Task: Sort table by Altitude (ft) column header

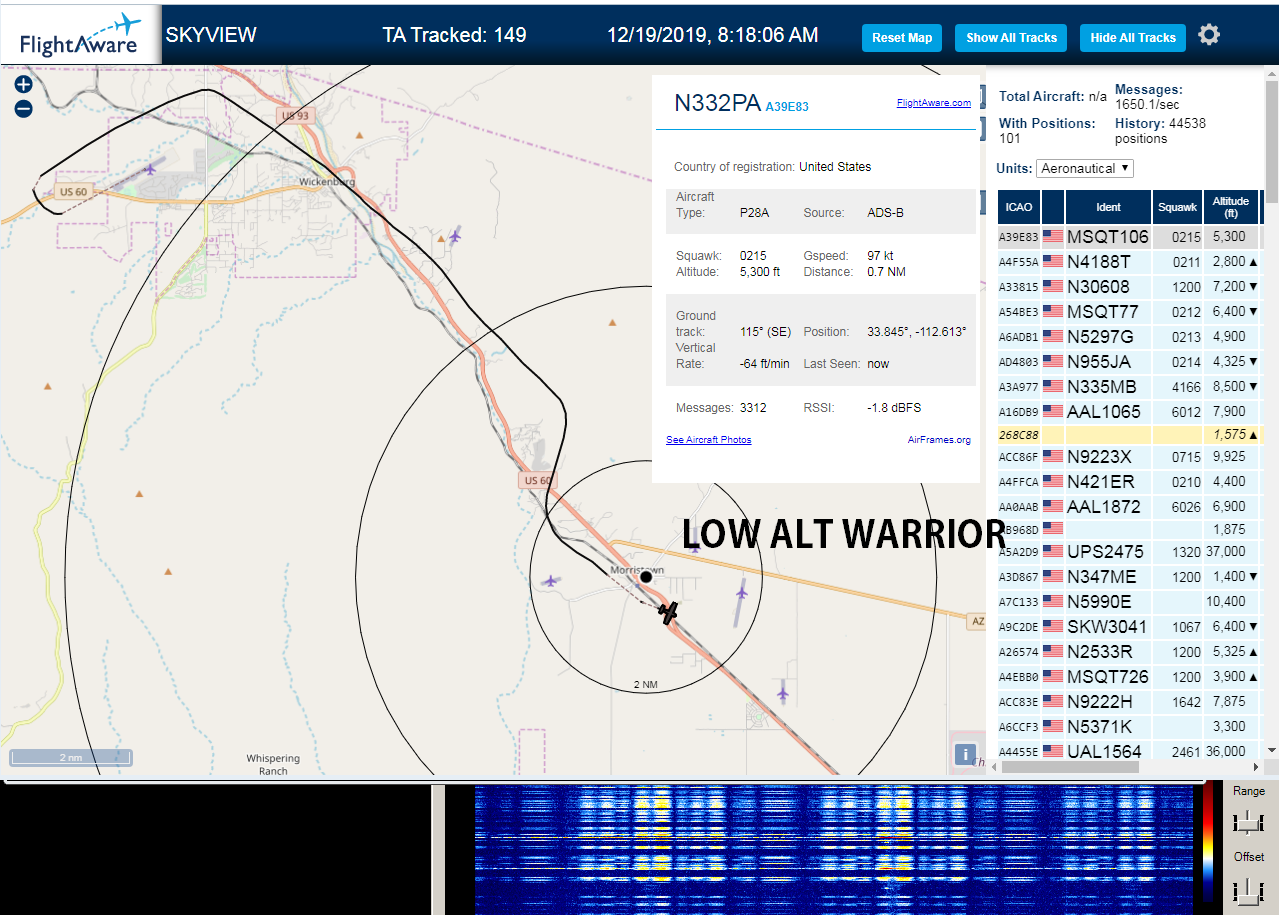Action: point(1231,207)
